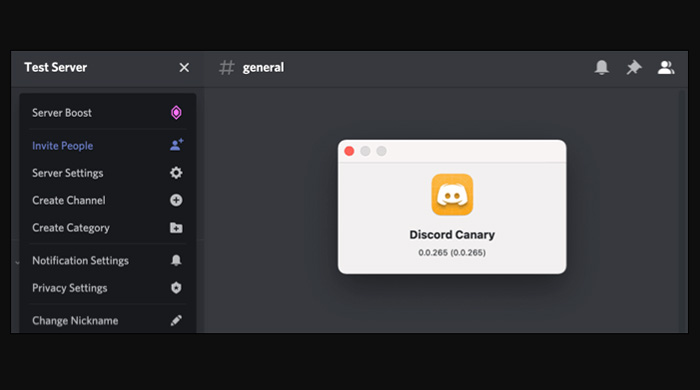Click the Server Settings gear icon

(x=176, y=173)
